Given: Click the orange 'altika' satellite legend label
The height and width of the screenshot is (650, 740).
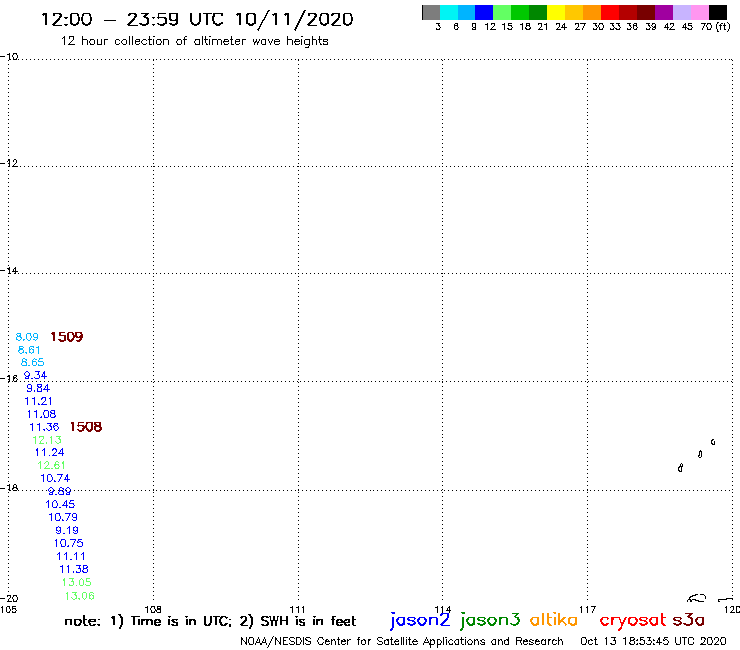Looking at the screenshot, I should tap(554, 619).
